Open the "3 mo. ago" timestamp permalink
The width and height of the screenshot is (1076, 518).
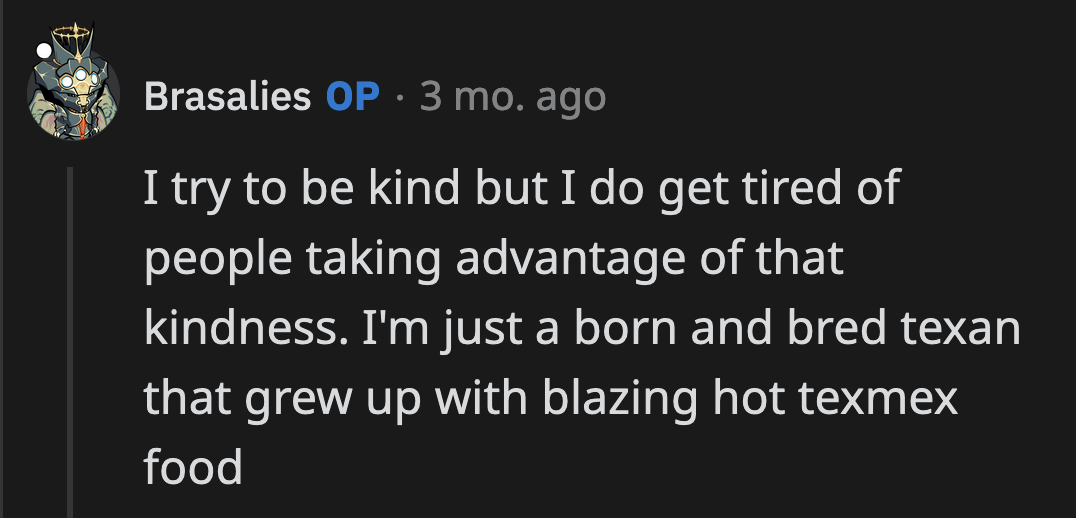513,97
